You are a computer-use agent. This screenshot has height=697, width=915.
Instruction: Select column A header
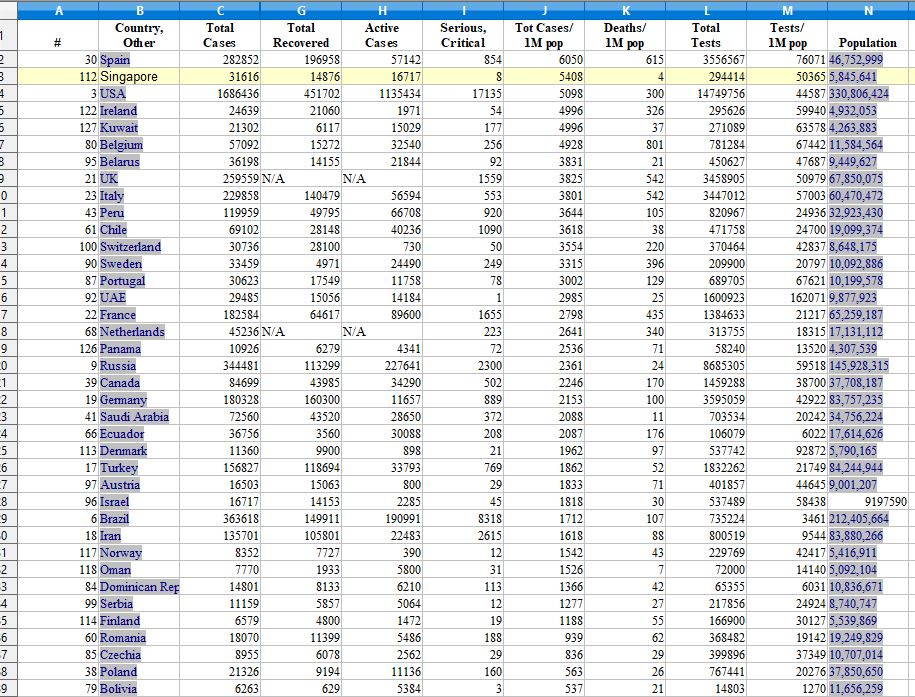coord(57,10)
